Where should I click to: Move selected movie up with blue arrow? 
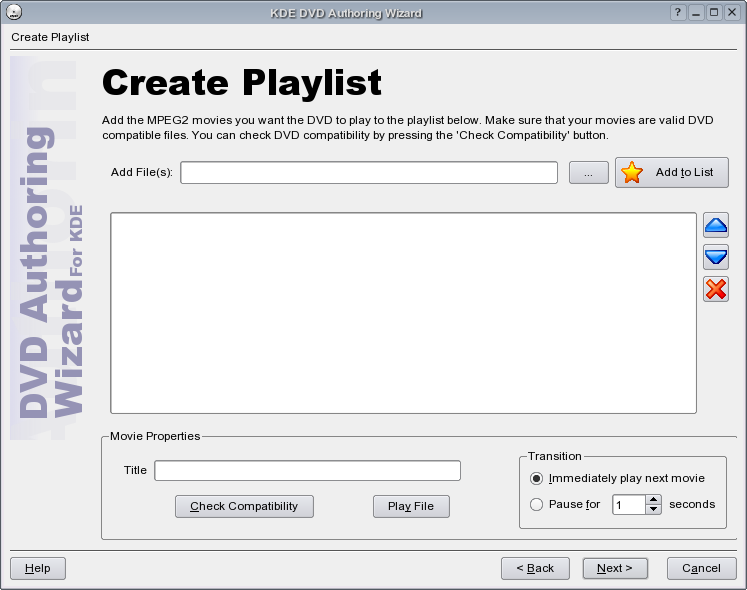pyautogui.click(x=716, y=225)
